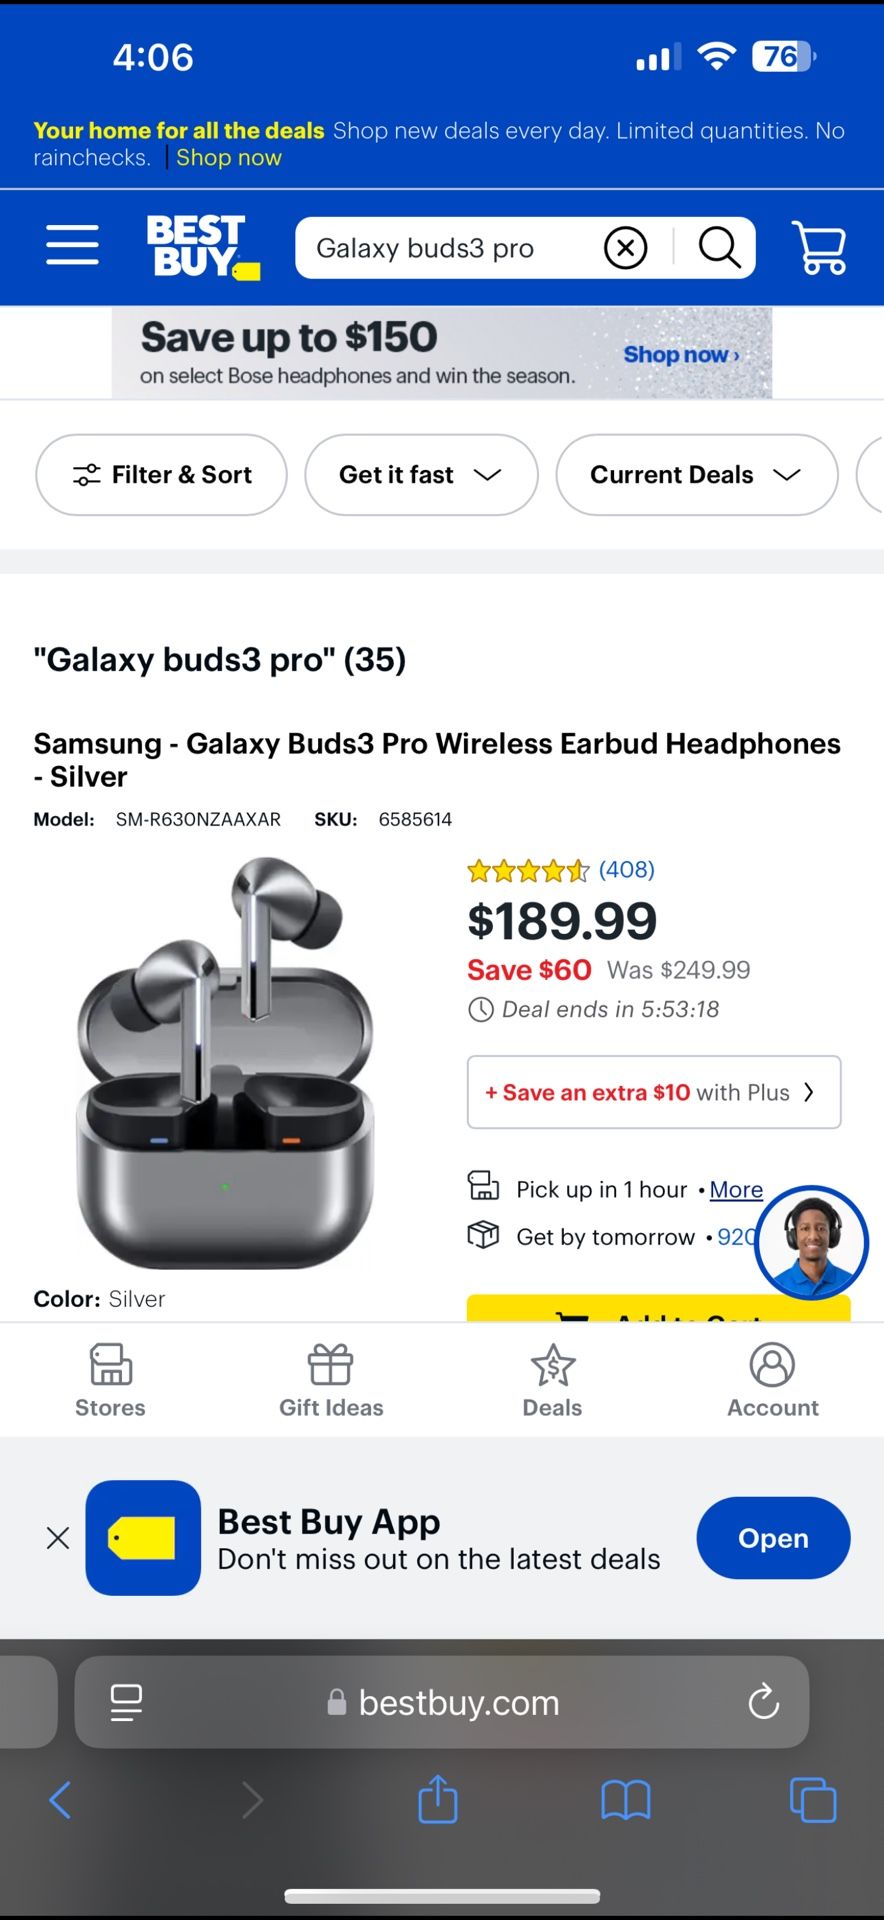Viewport: 884px width, 1920px height.
Task: Click the Shop now link in deals banner
Action: (x=229, y=158)
